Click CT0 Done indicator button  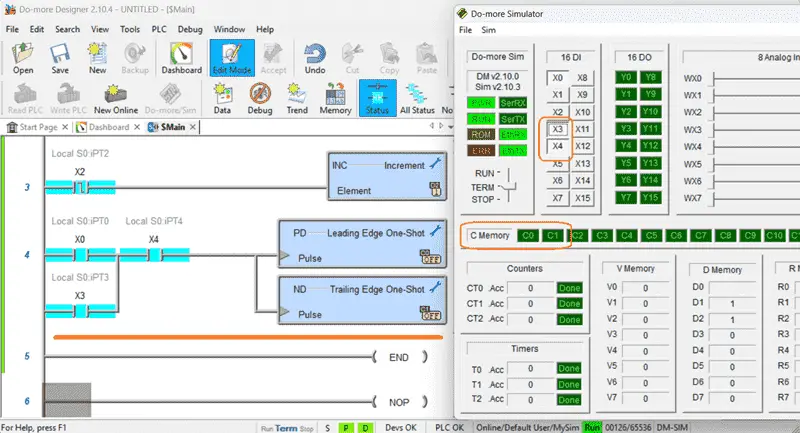tap(569, 288)
